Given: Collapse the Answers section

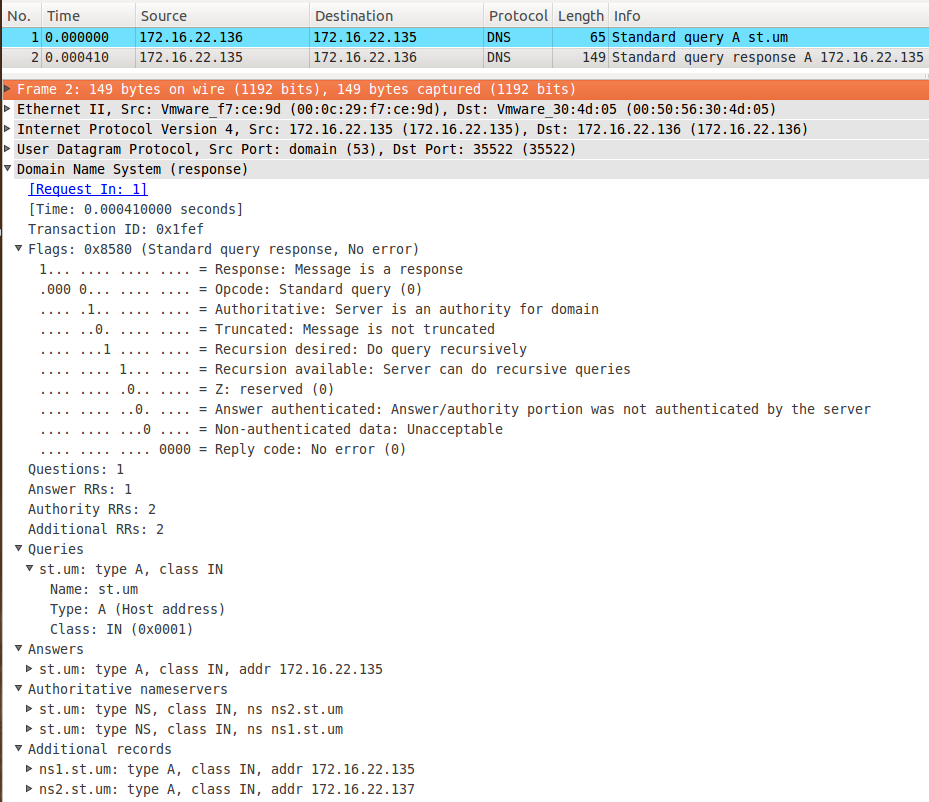Looking at the screenshot, I should point(18,649).
